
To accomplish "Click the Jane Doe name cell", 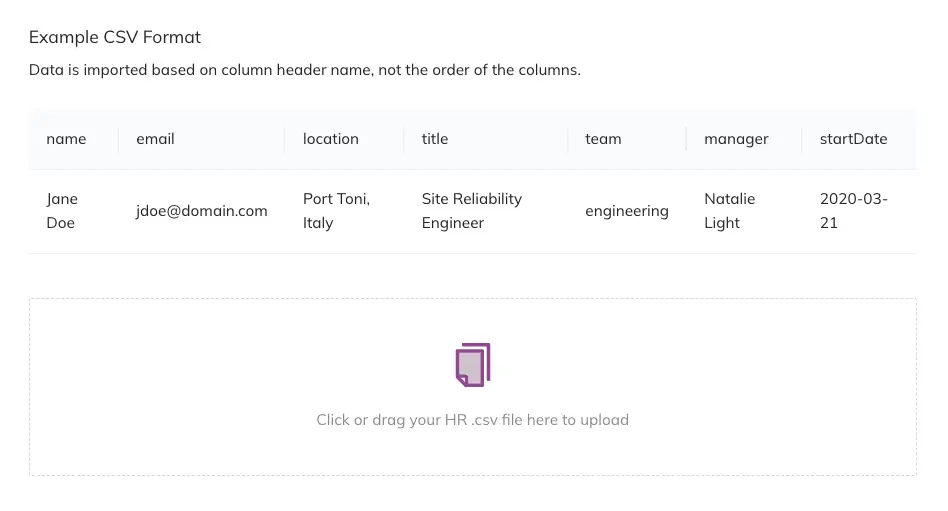I will (62, 211).
